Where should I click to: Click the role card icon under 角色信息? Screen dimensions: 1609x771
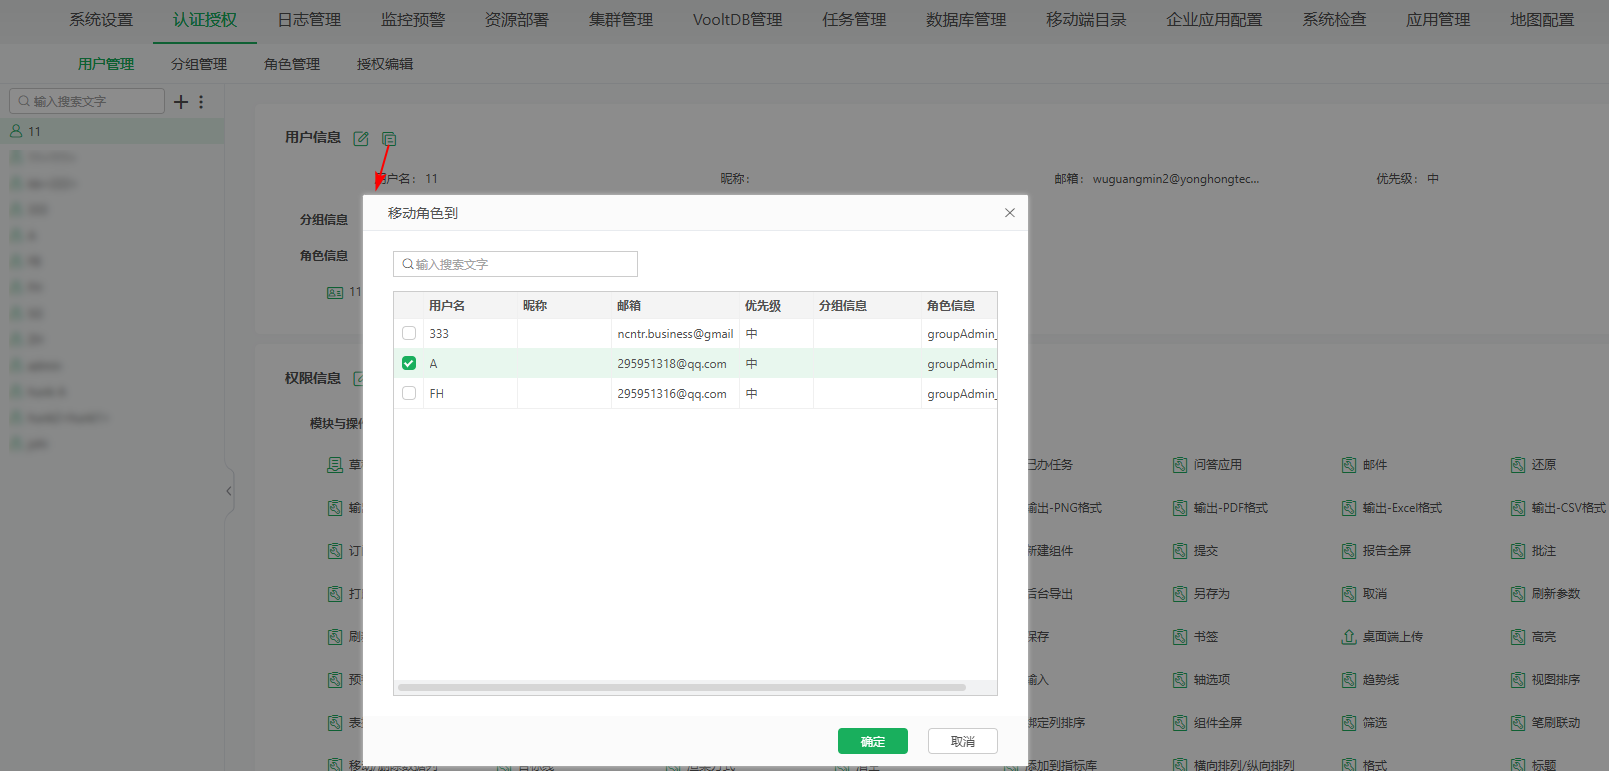(335, 293)
